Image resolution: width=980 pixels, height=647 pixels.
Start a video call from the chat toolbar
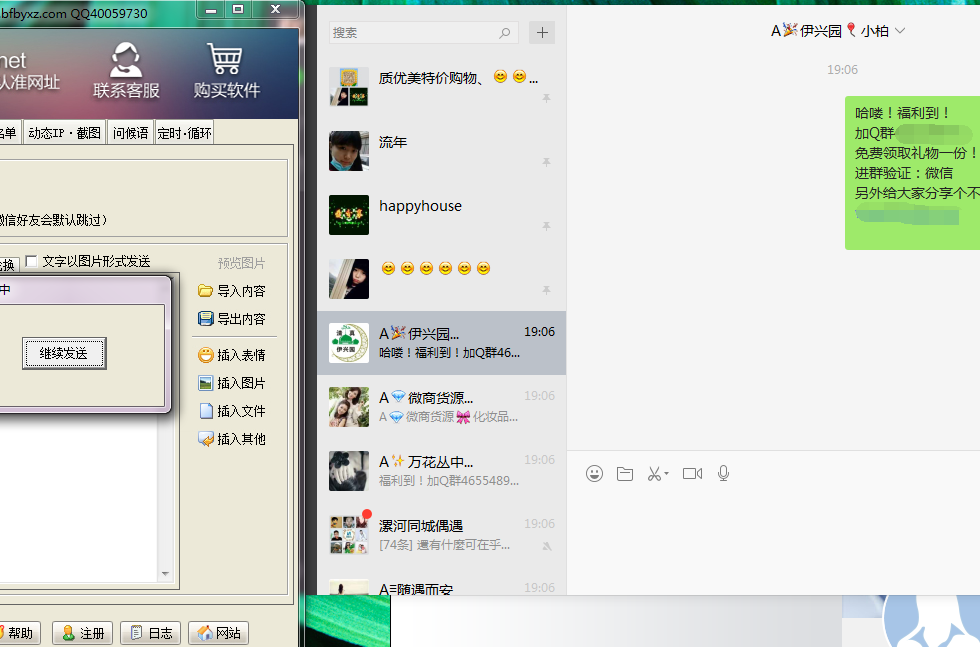(691, 473)
